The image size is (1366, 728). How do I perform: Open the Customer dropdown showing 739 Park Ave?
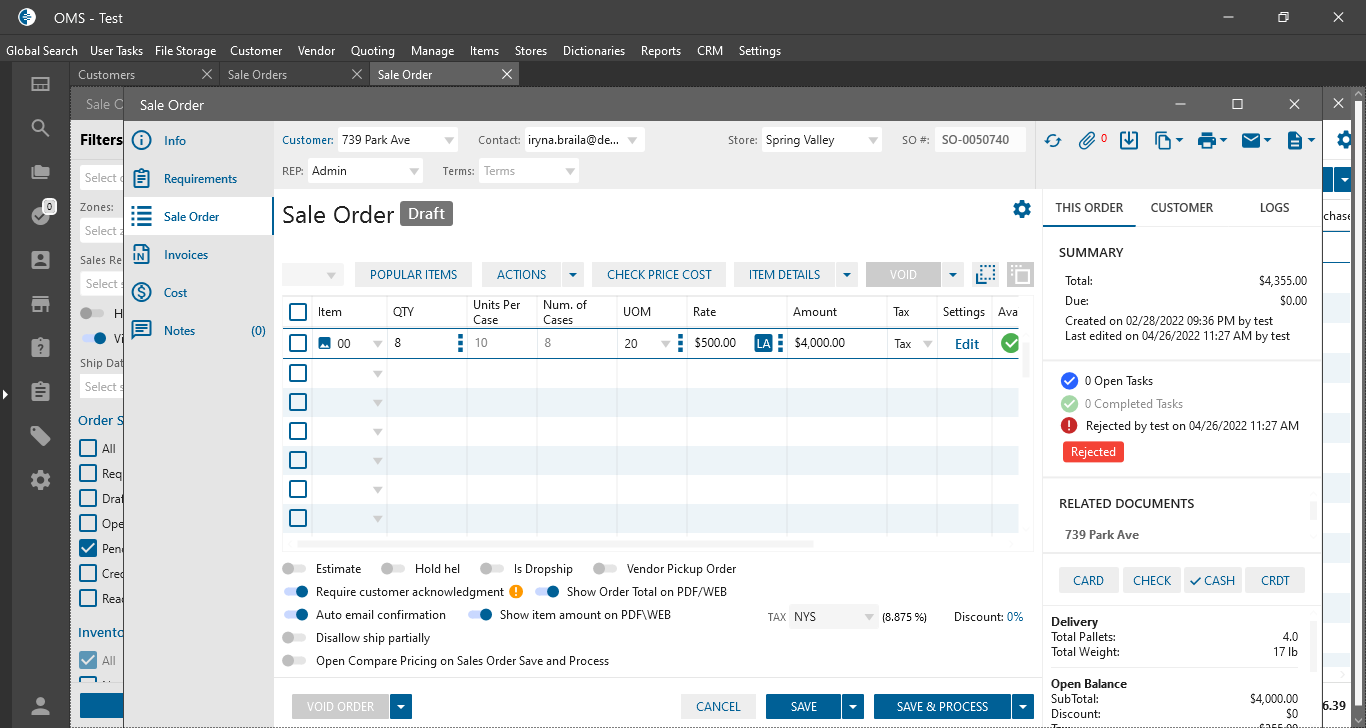398,140
